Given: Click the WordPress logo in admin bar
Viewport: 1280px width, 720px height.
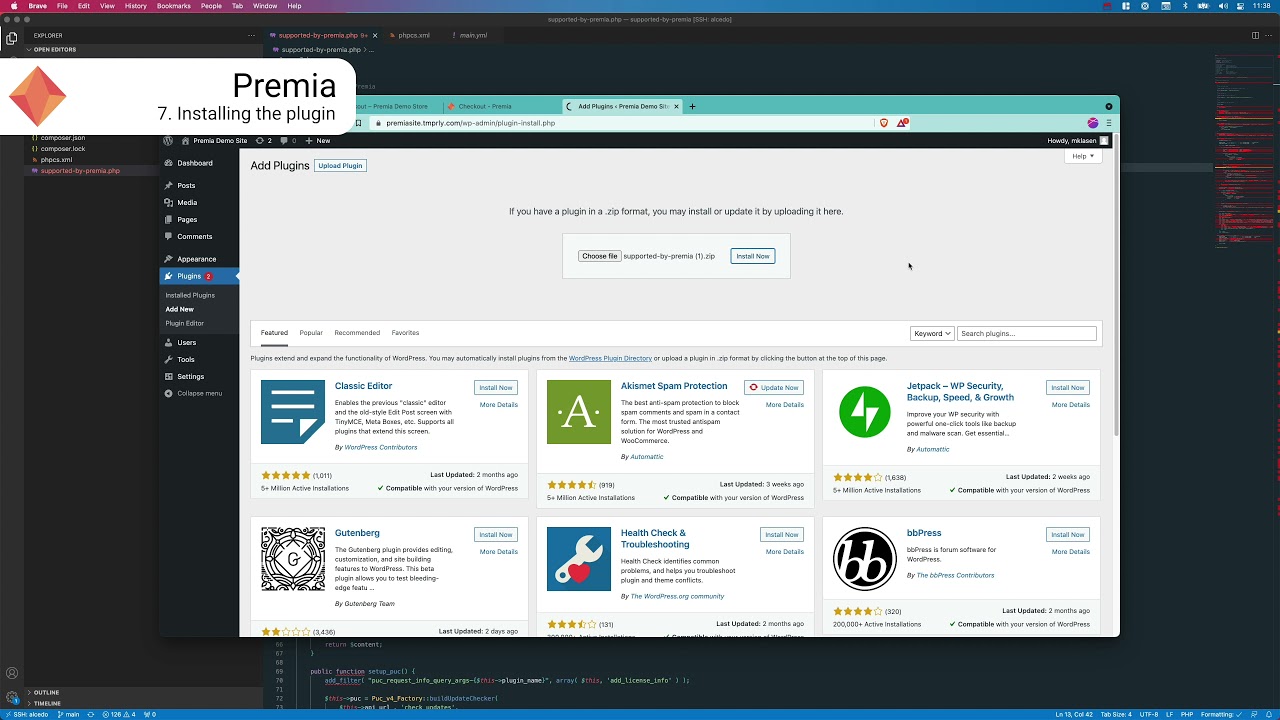Looking at the screenshot, I should 169,141.
